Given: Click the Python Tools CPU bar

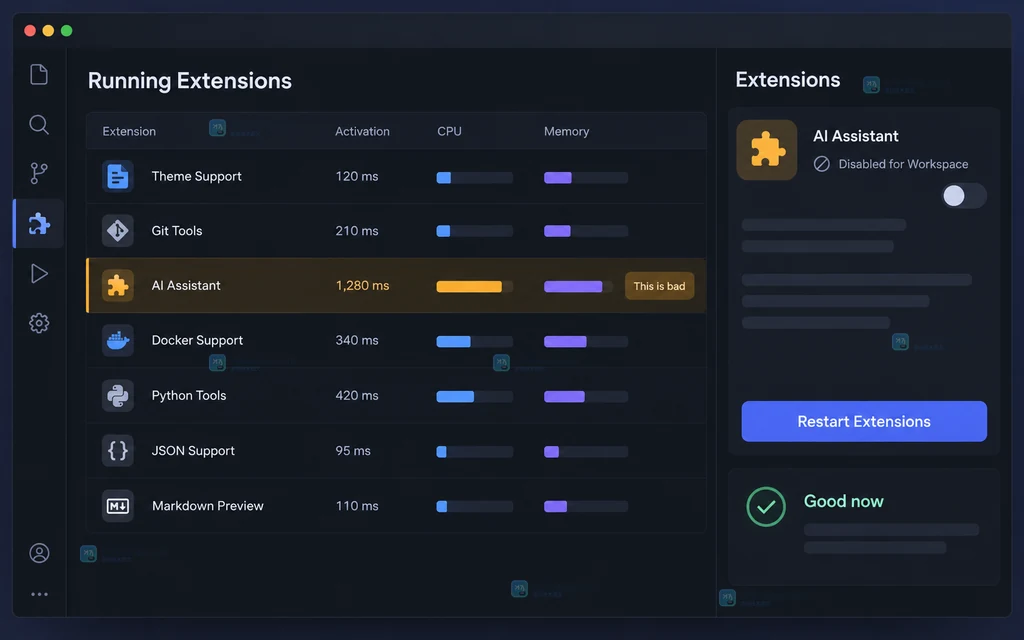Looking at the screenshot, I should [x=475, y=396].
